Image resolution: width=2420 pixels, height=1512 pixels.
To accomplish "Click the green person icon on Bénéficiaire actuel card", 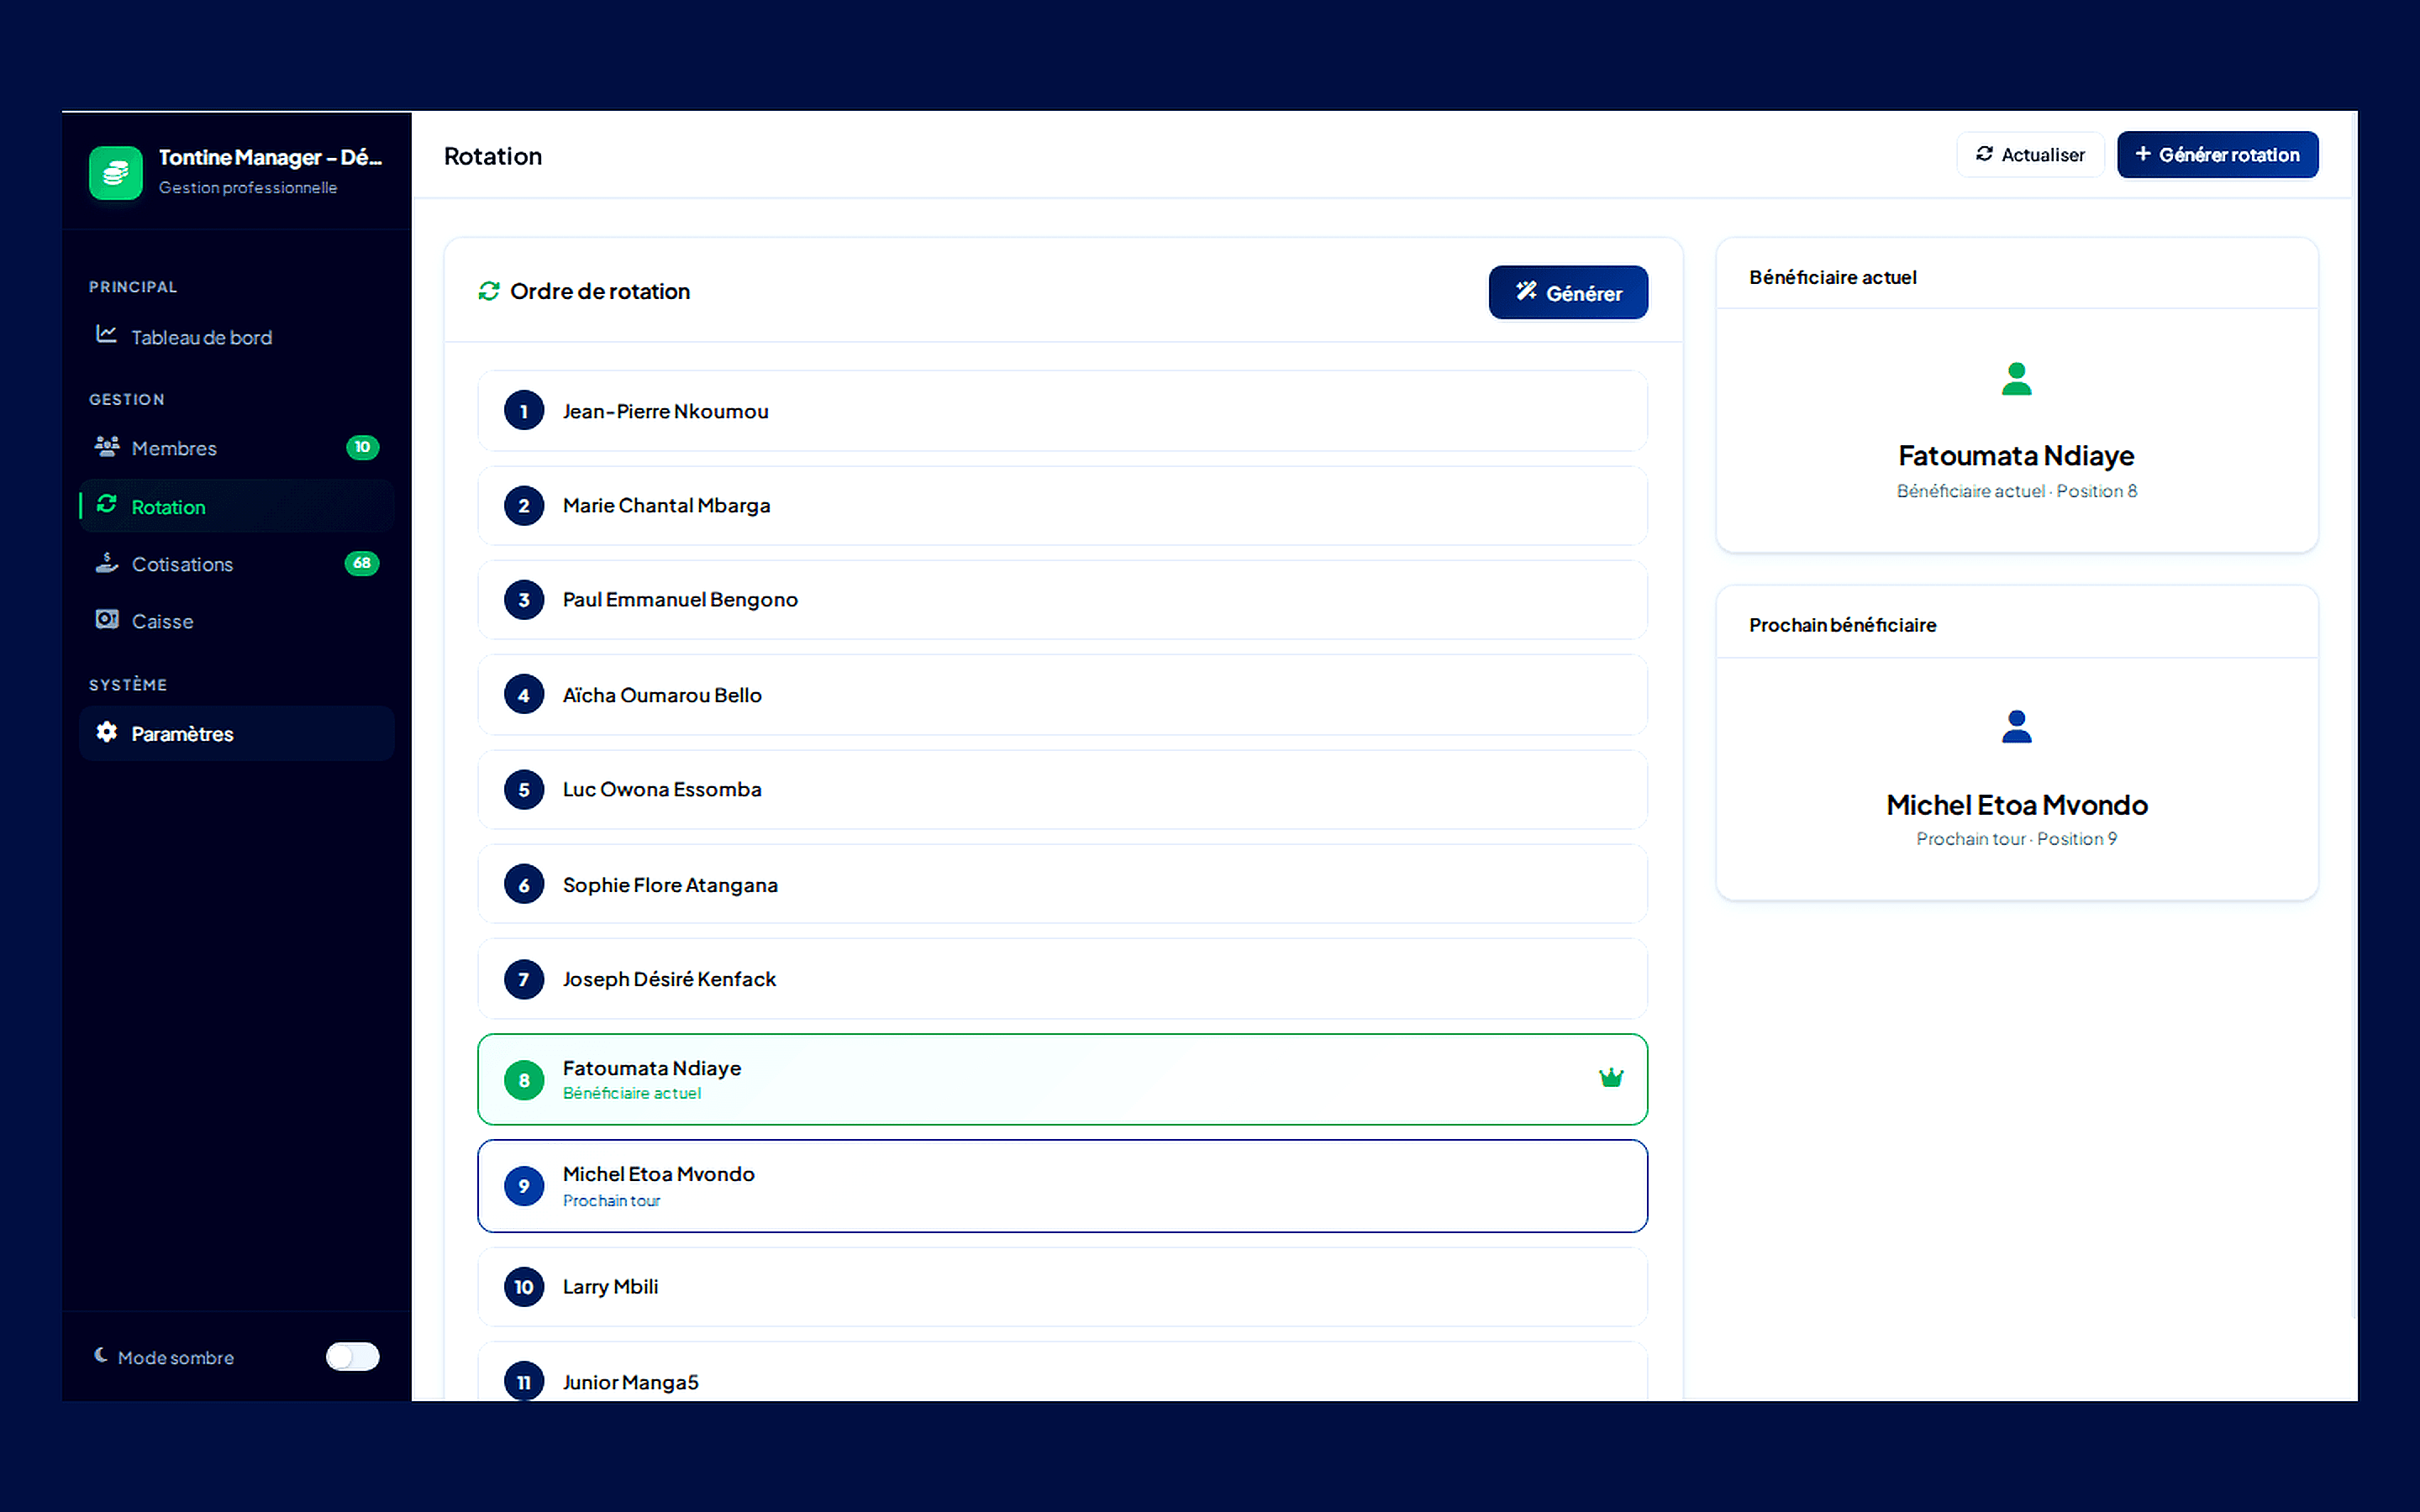I will pos(2017,378).
